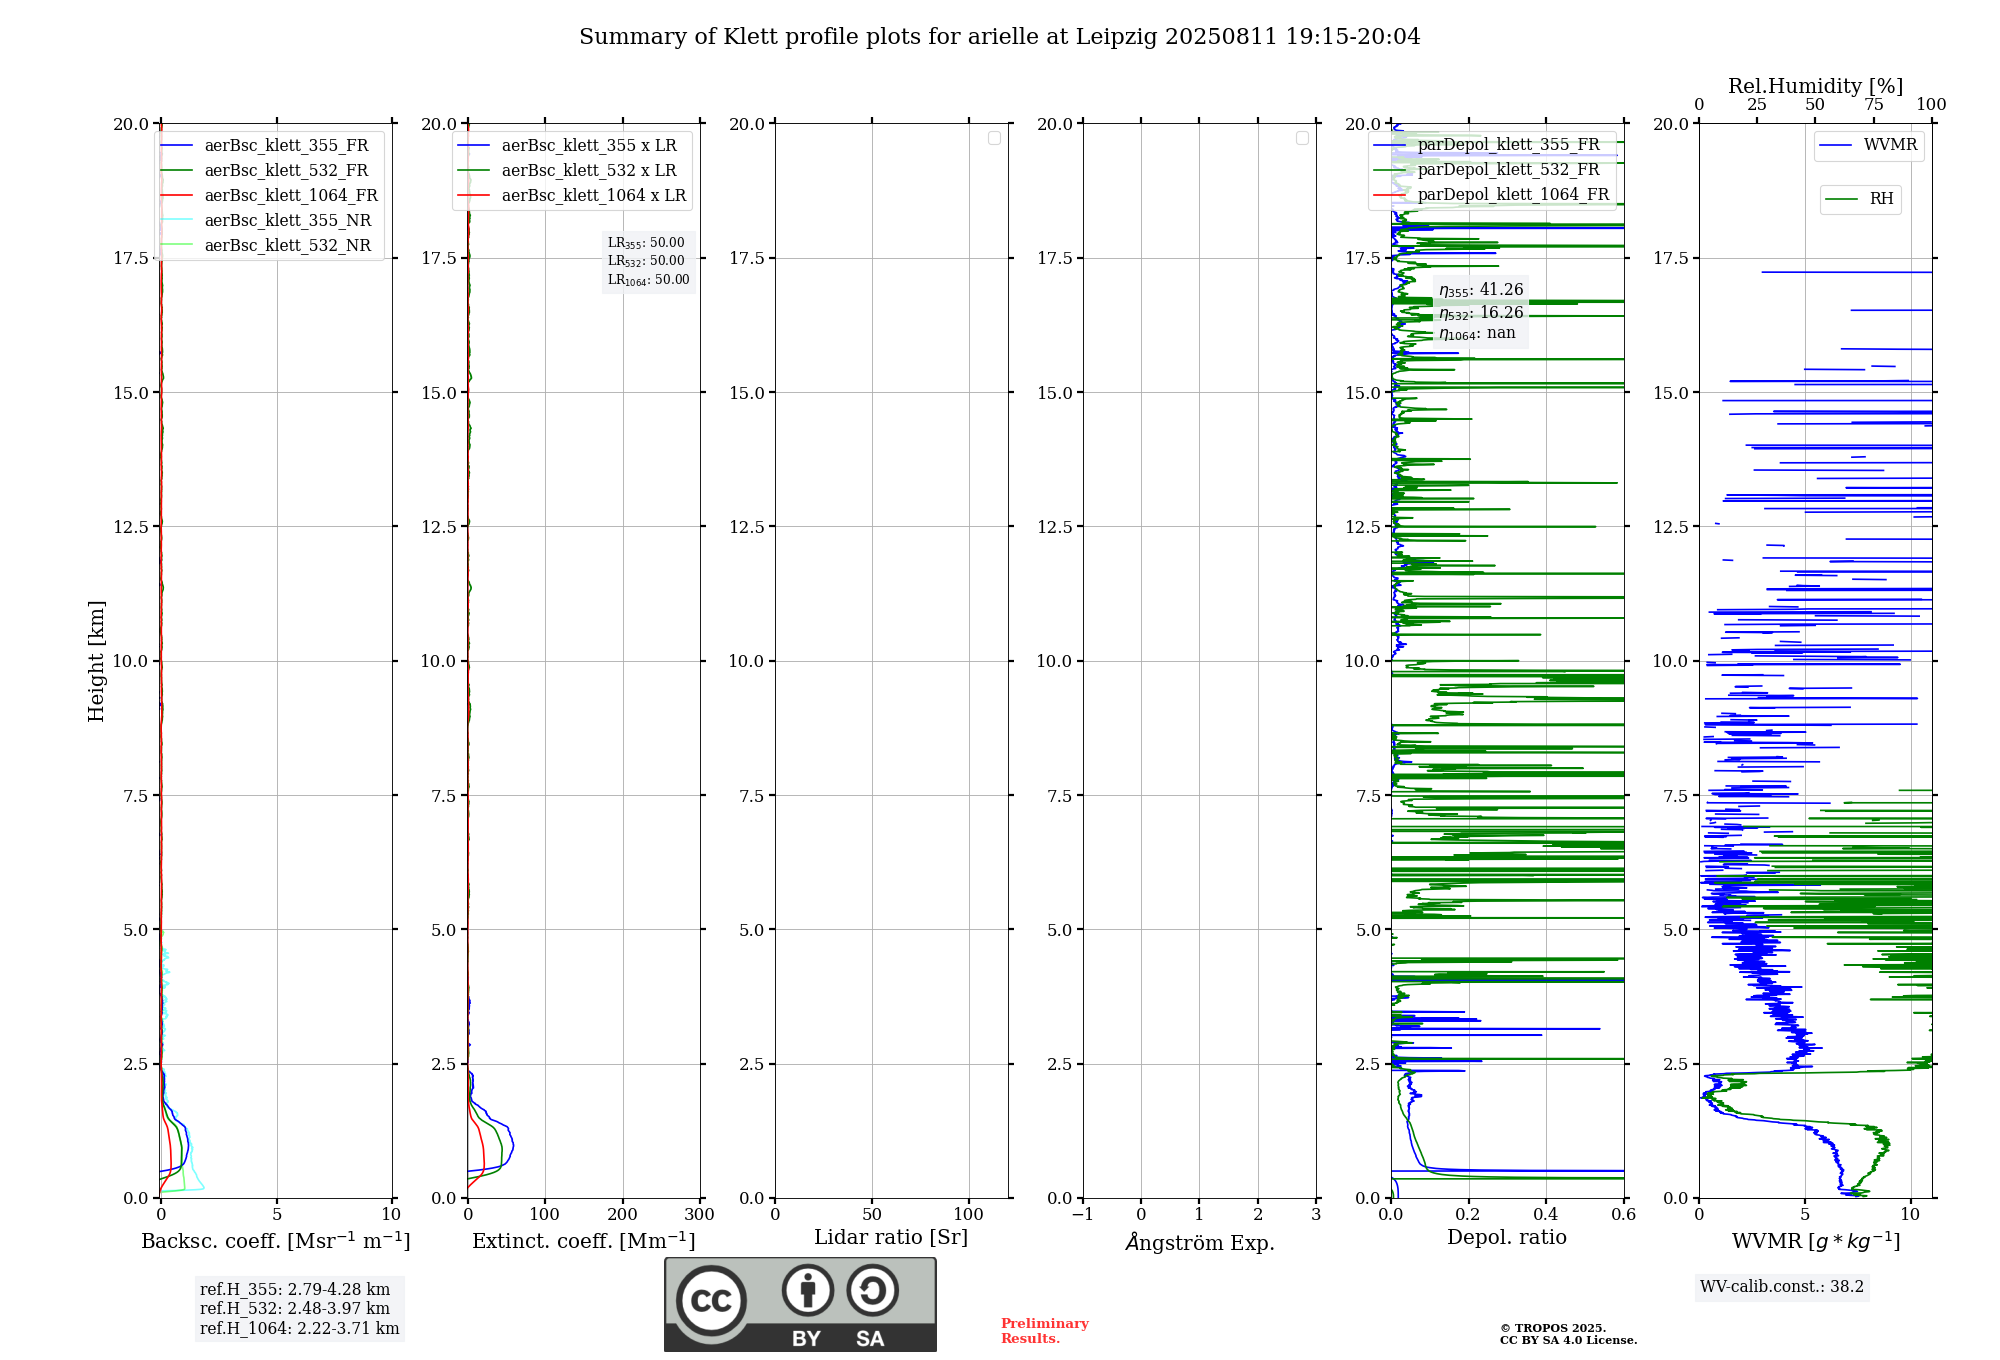Click legend entry parDepol_klett_532_FR

pos(1509,169)
